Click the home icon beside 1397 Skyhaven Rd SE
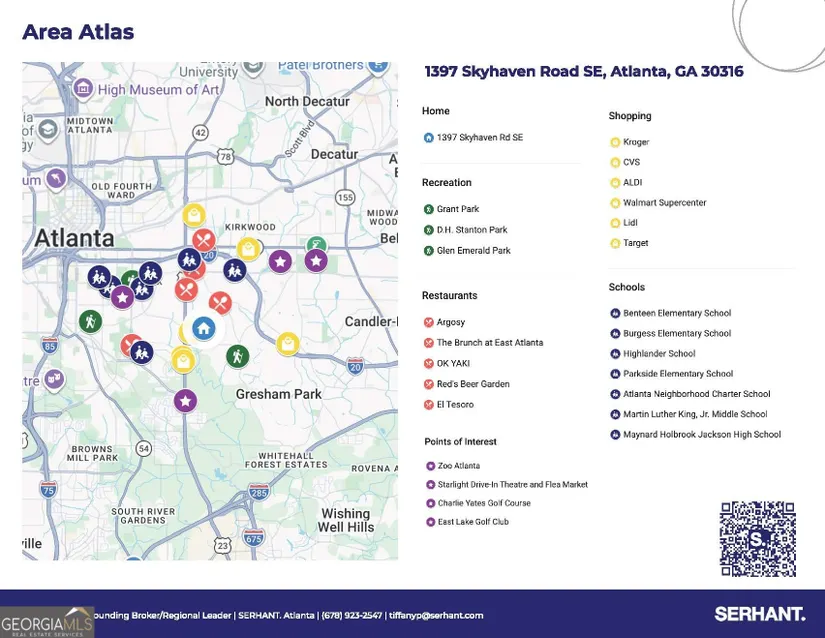This screenshot has width=825, height=638. pyautogui.click(x=428, y=138)
